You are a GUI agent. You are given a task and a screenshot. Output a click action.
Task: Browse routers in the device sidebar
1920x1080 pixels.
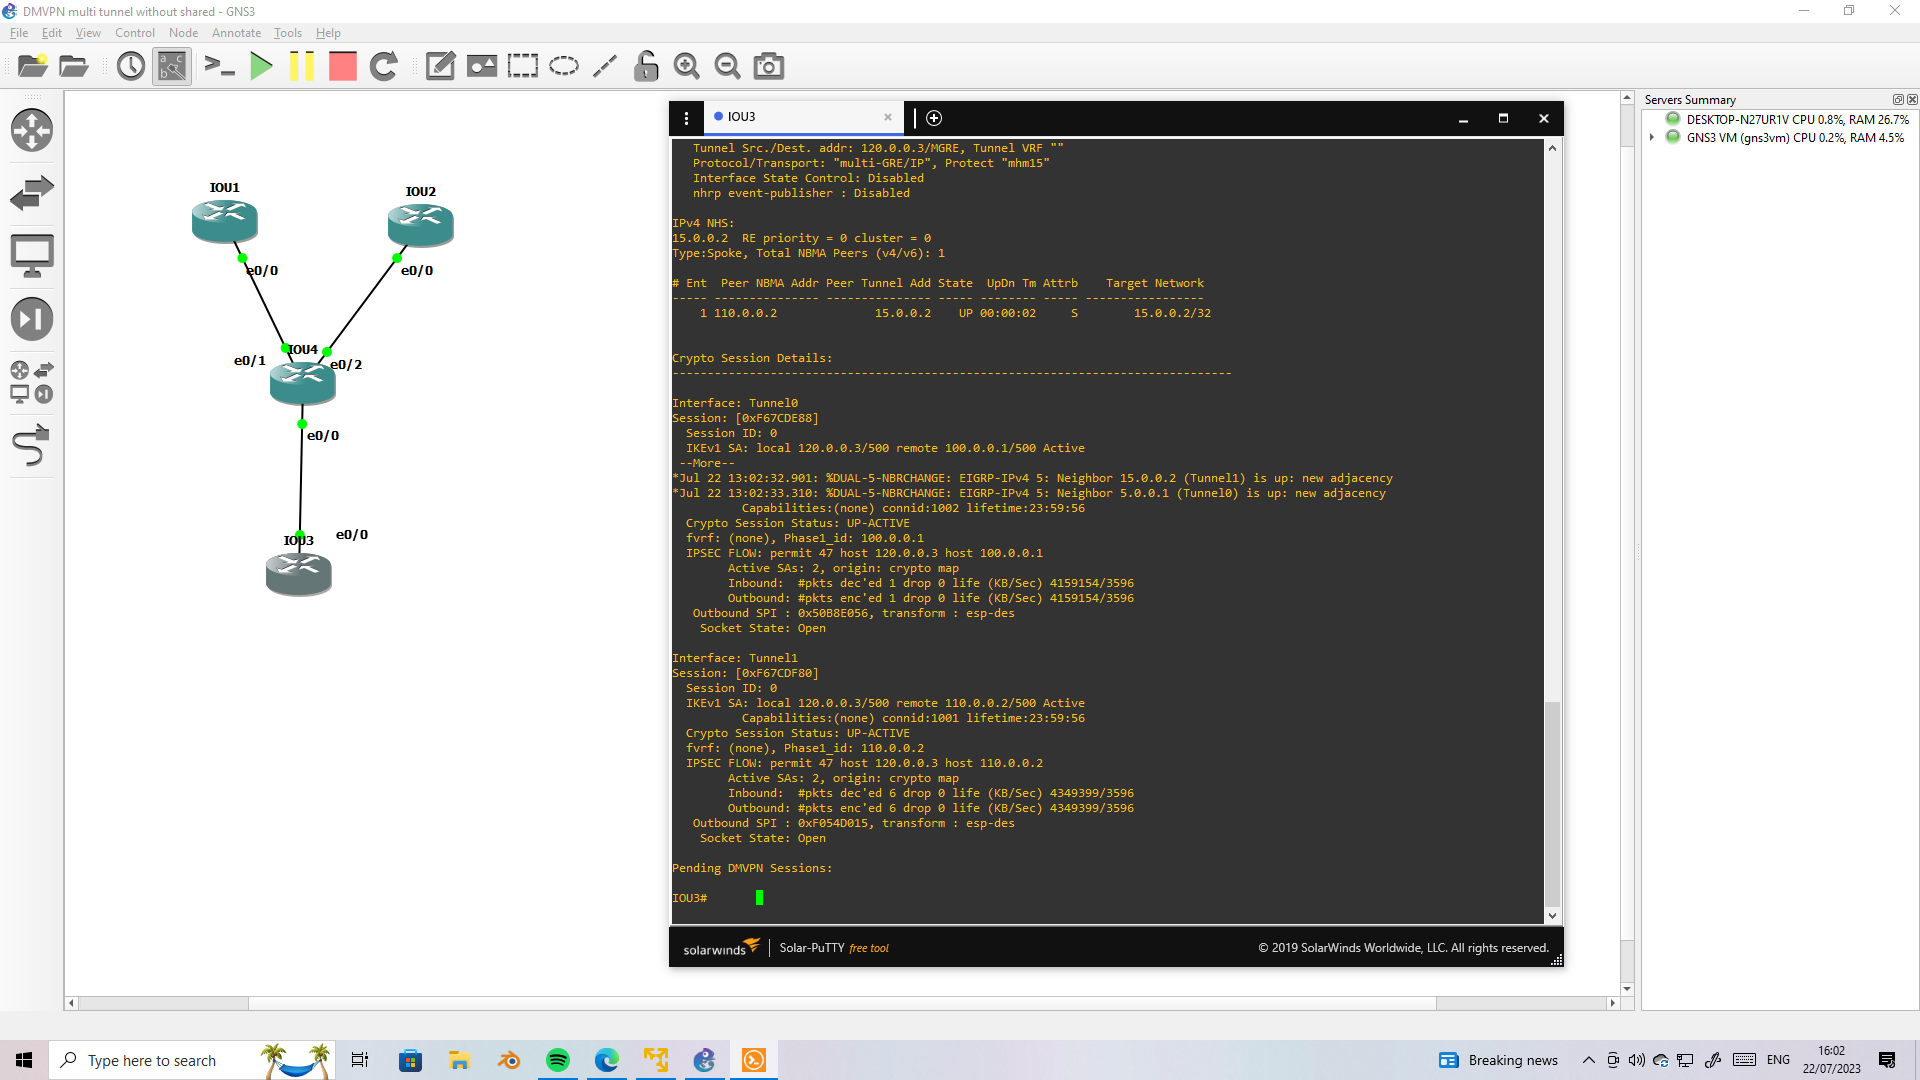(x=31, y=130)
